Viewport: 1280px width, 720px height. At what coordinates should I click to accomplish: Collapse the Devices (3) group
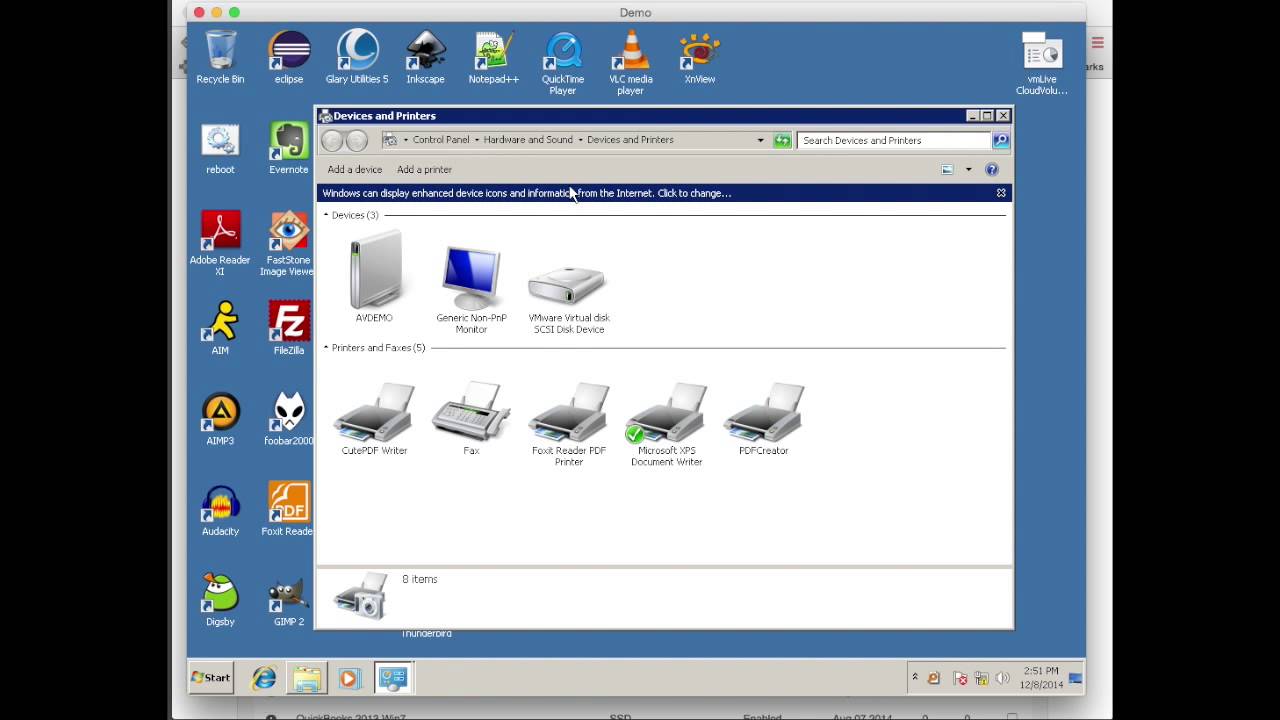pyautogui.click(x=325, y=215)
